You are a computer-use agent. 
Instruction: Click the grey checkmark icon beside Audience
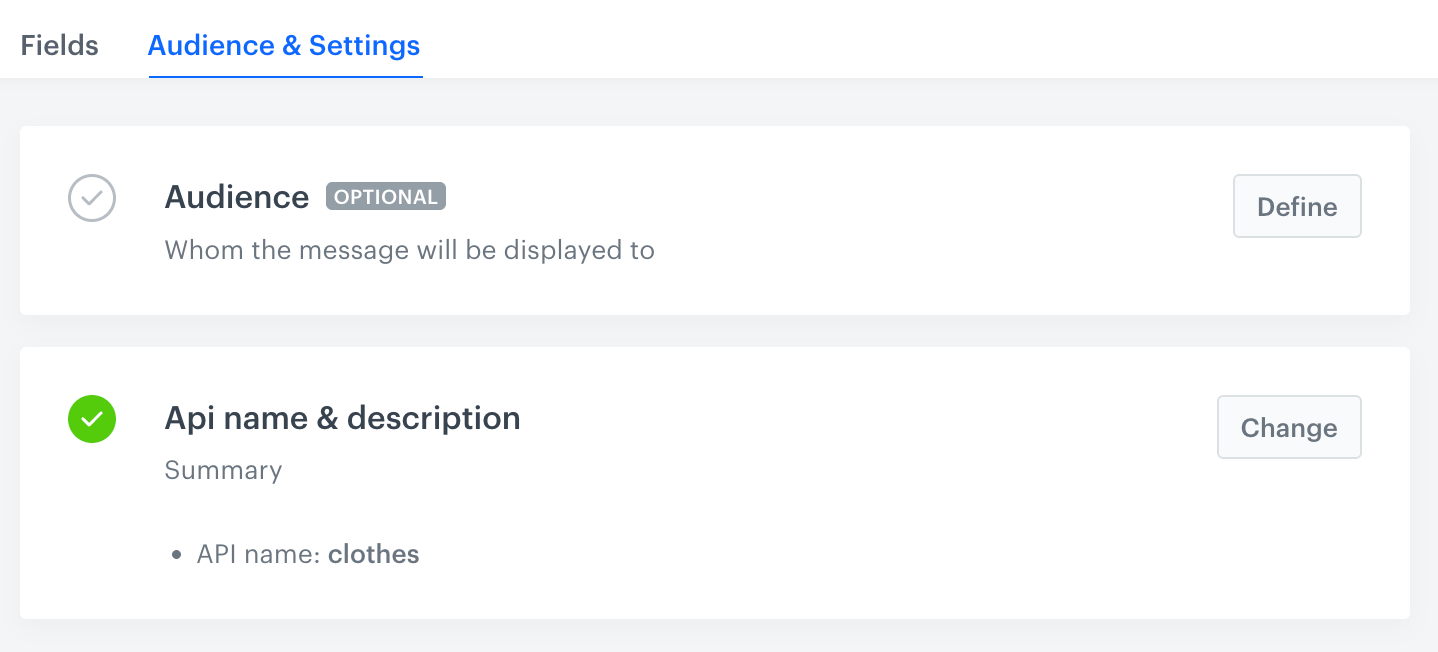point(91,198)
